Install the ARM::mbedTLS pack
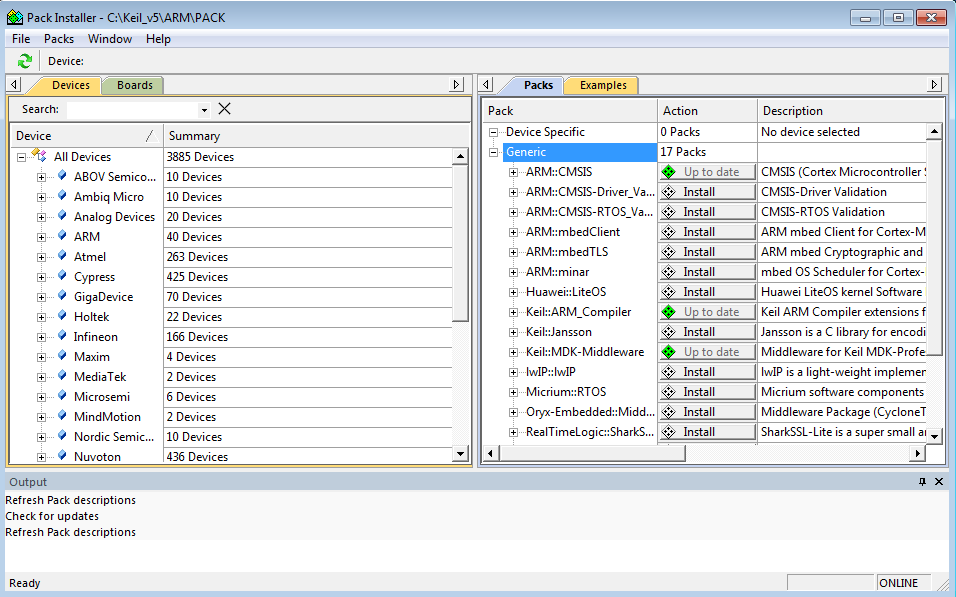 [x=707, y=252]
